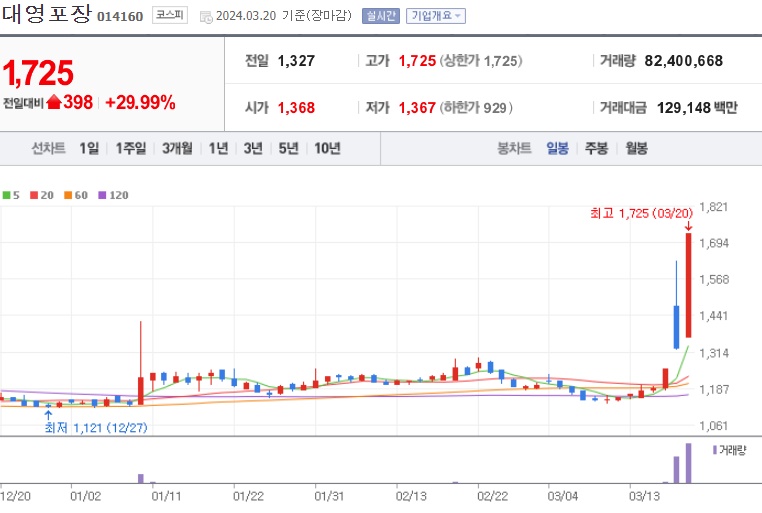
Task: Select the 3개월 line chart tab
Action: [x=177, y=148]
